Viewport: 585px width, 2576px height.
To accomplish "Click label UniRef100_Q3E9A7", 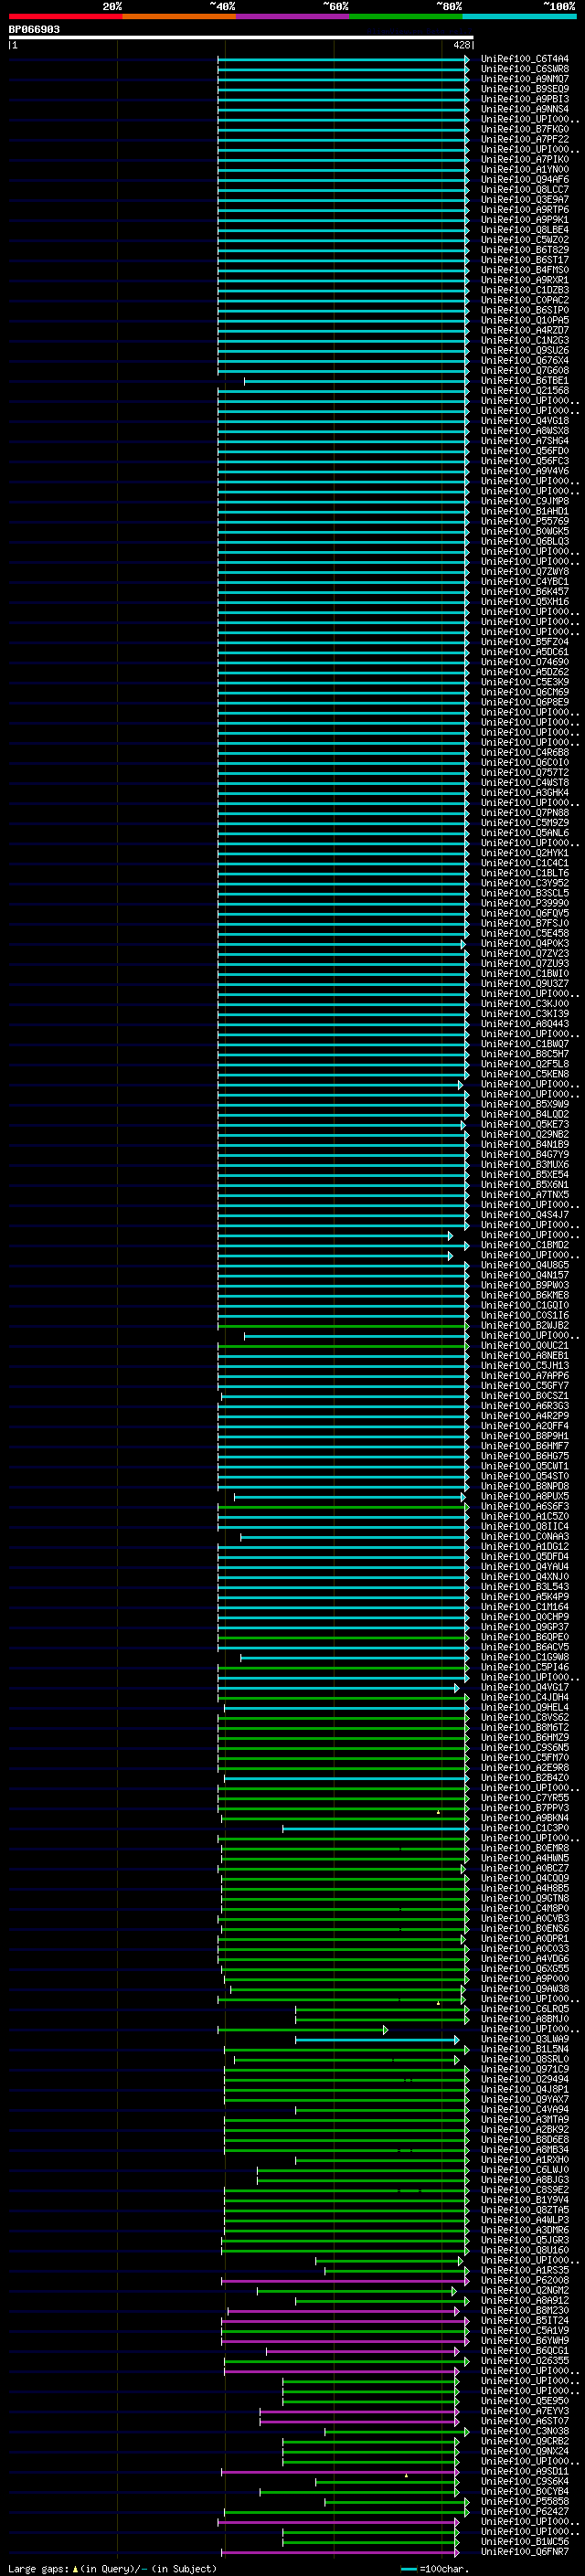I will (525, 200).
